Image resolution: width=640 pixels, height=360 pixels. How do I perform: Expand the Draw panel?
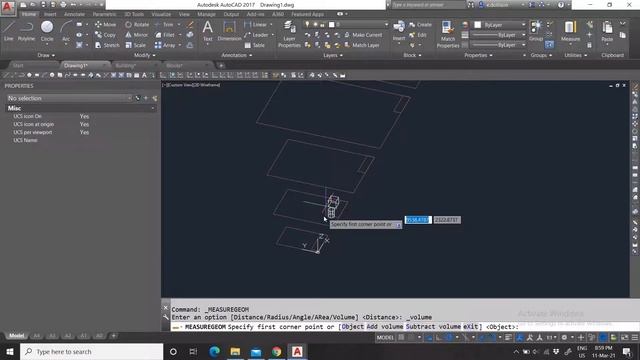tap(46, 55)
